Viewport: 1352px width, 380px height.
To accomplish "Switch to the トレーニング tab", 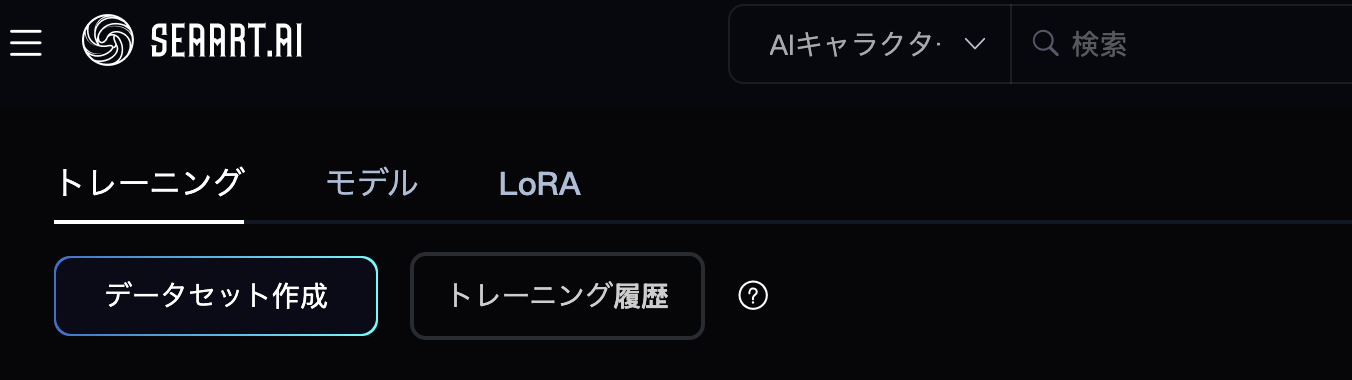I will (x=149, y=183).
